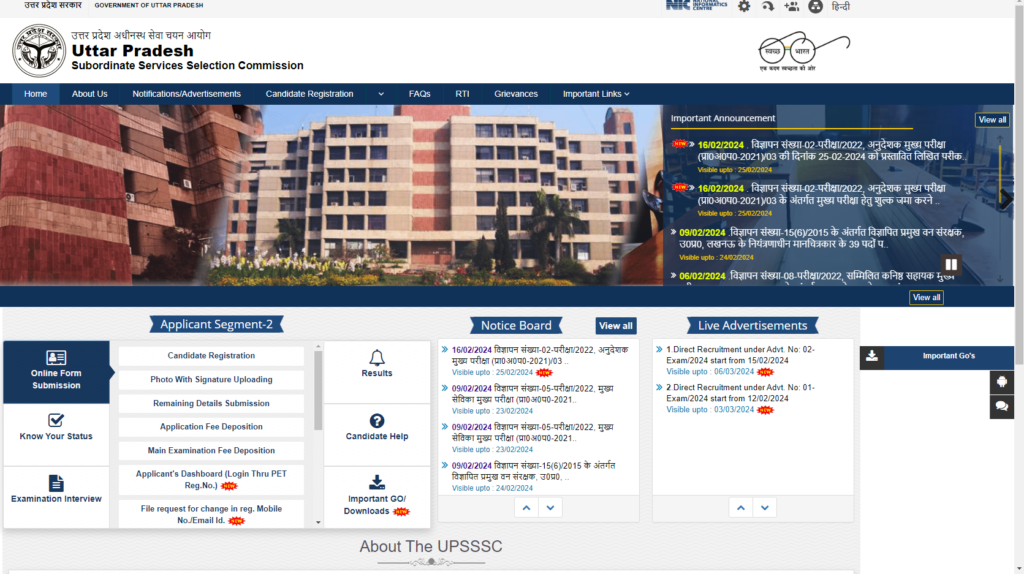Click View all in Important Announcement header
The width and height of the screenshot is (1024, 574).
click(x=992, y=120)
